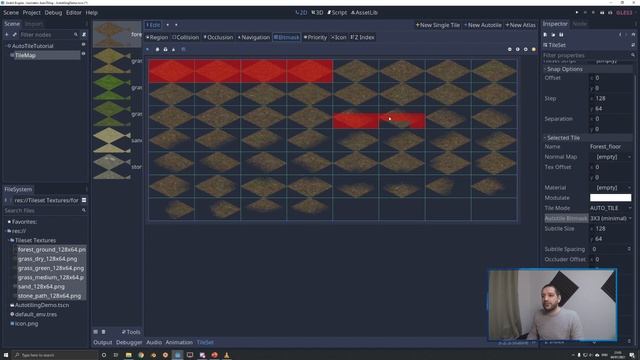Screen dimensions: 640x360
Task: Click the white Modulate color swatch
Action: (611, 198)
